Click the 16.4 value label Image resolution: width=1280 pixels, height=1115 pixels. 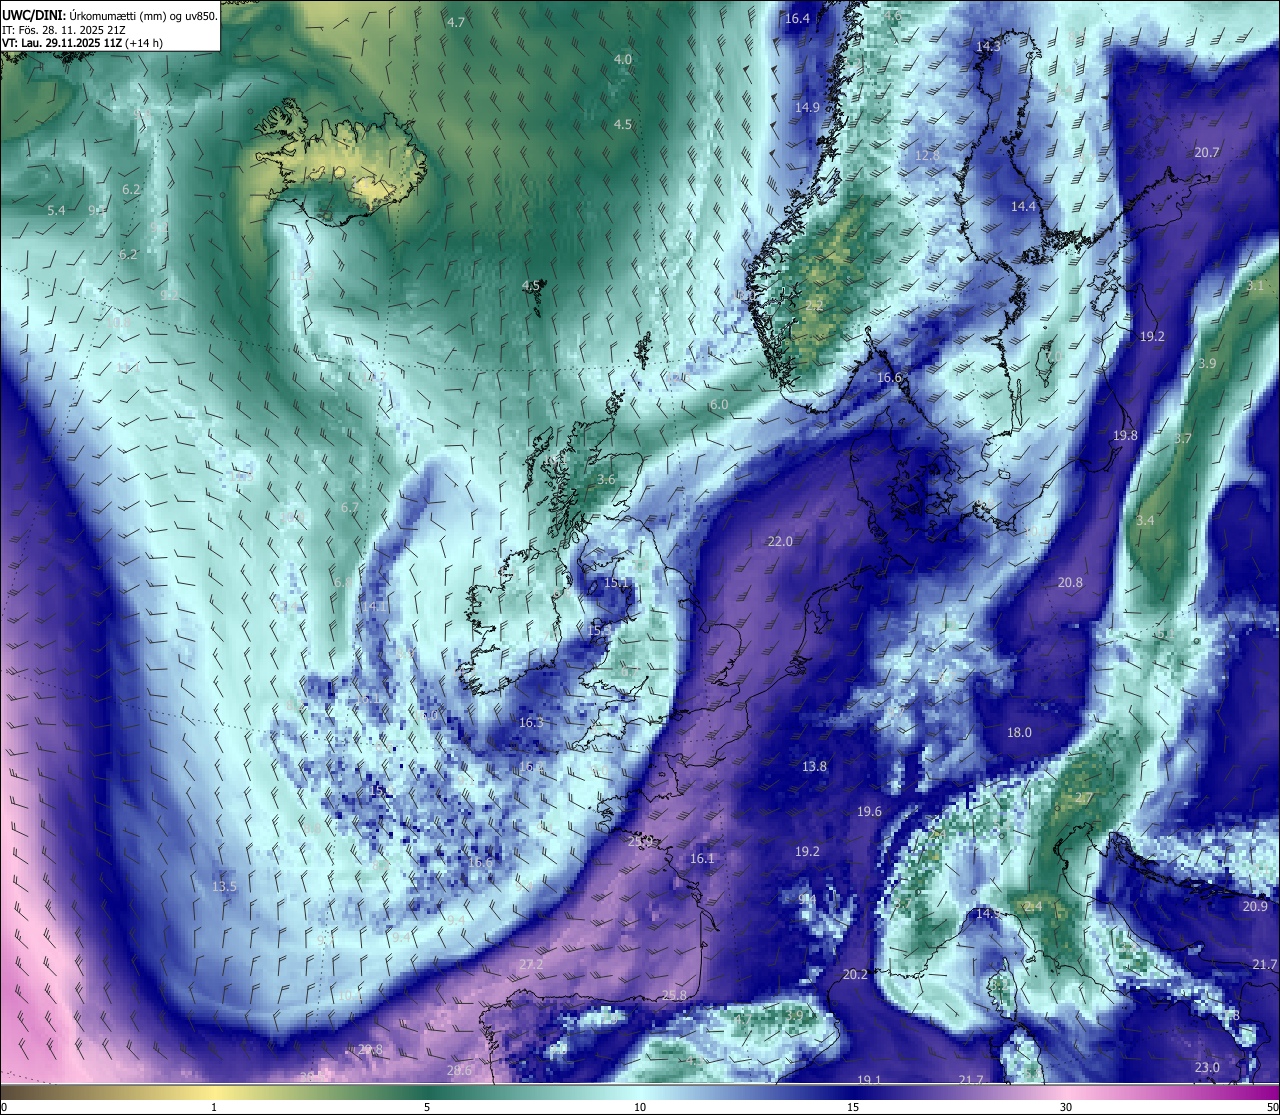click(x=797, y=18)
